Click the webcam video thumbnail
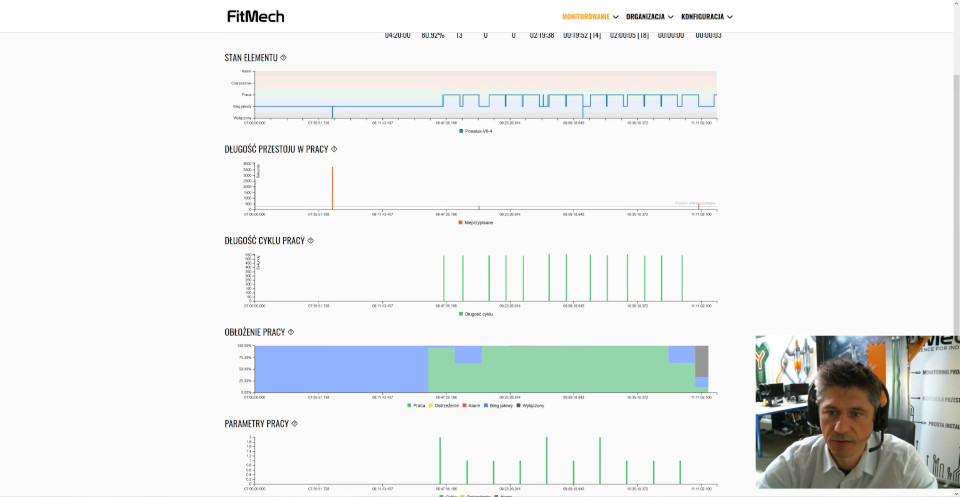The image size is (960, 497). (x=857, y=412)
